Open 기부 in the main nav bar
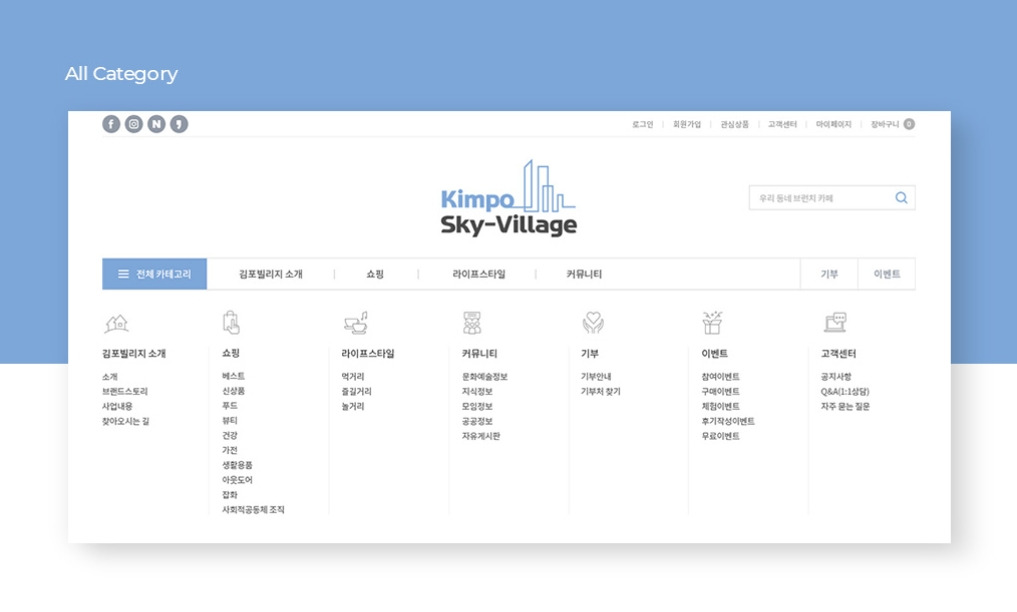The image size is (1017, 612). coord(829,274)
